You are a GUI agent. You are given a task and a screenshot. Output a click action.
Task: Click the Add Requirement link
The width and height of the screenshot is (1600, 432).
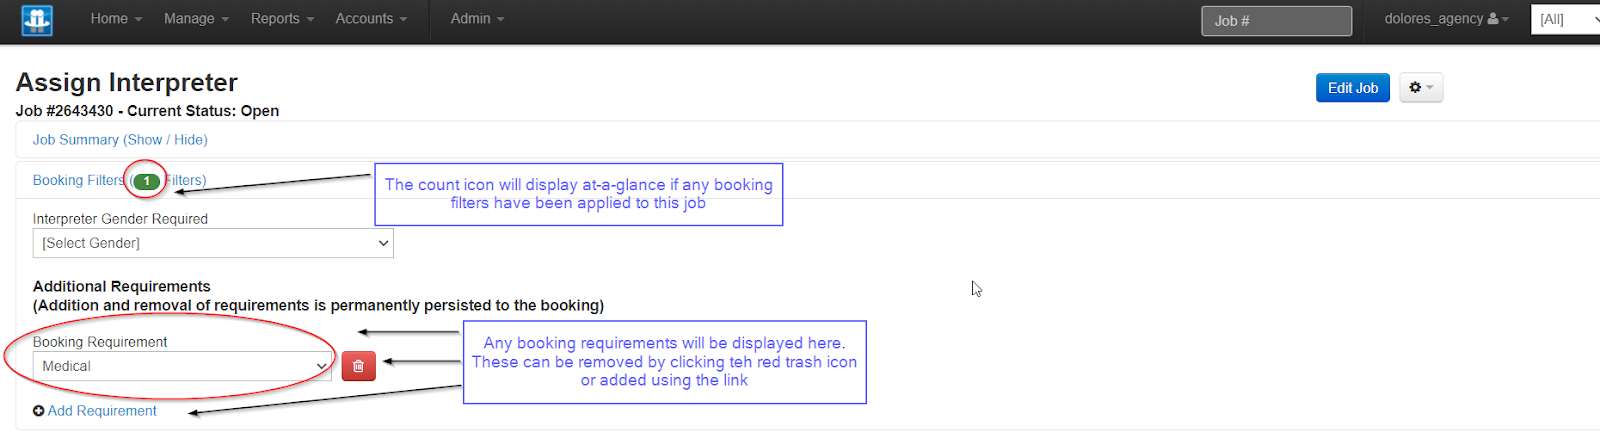click(102, 411)
